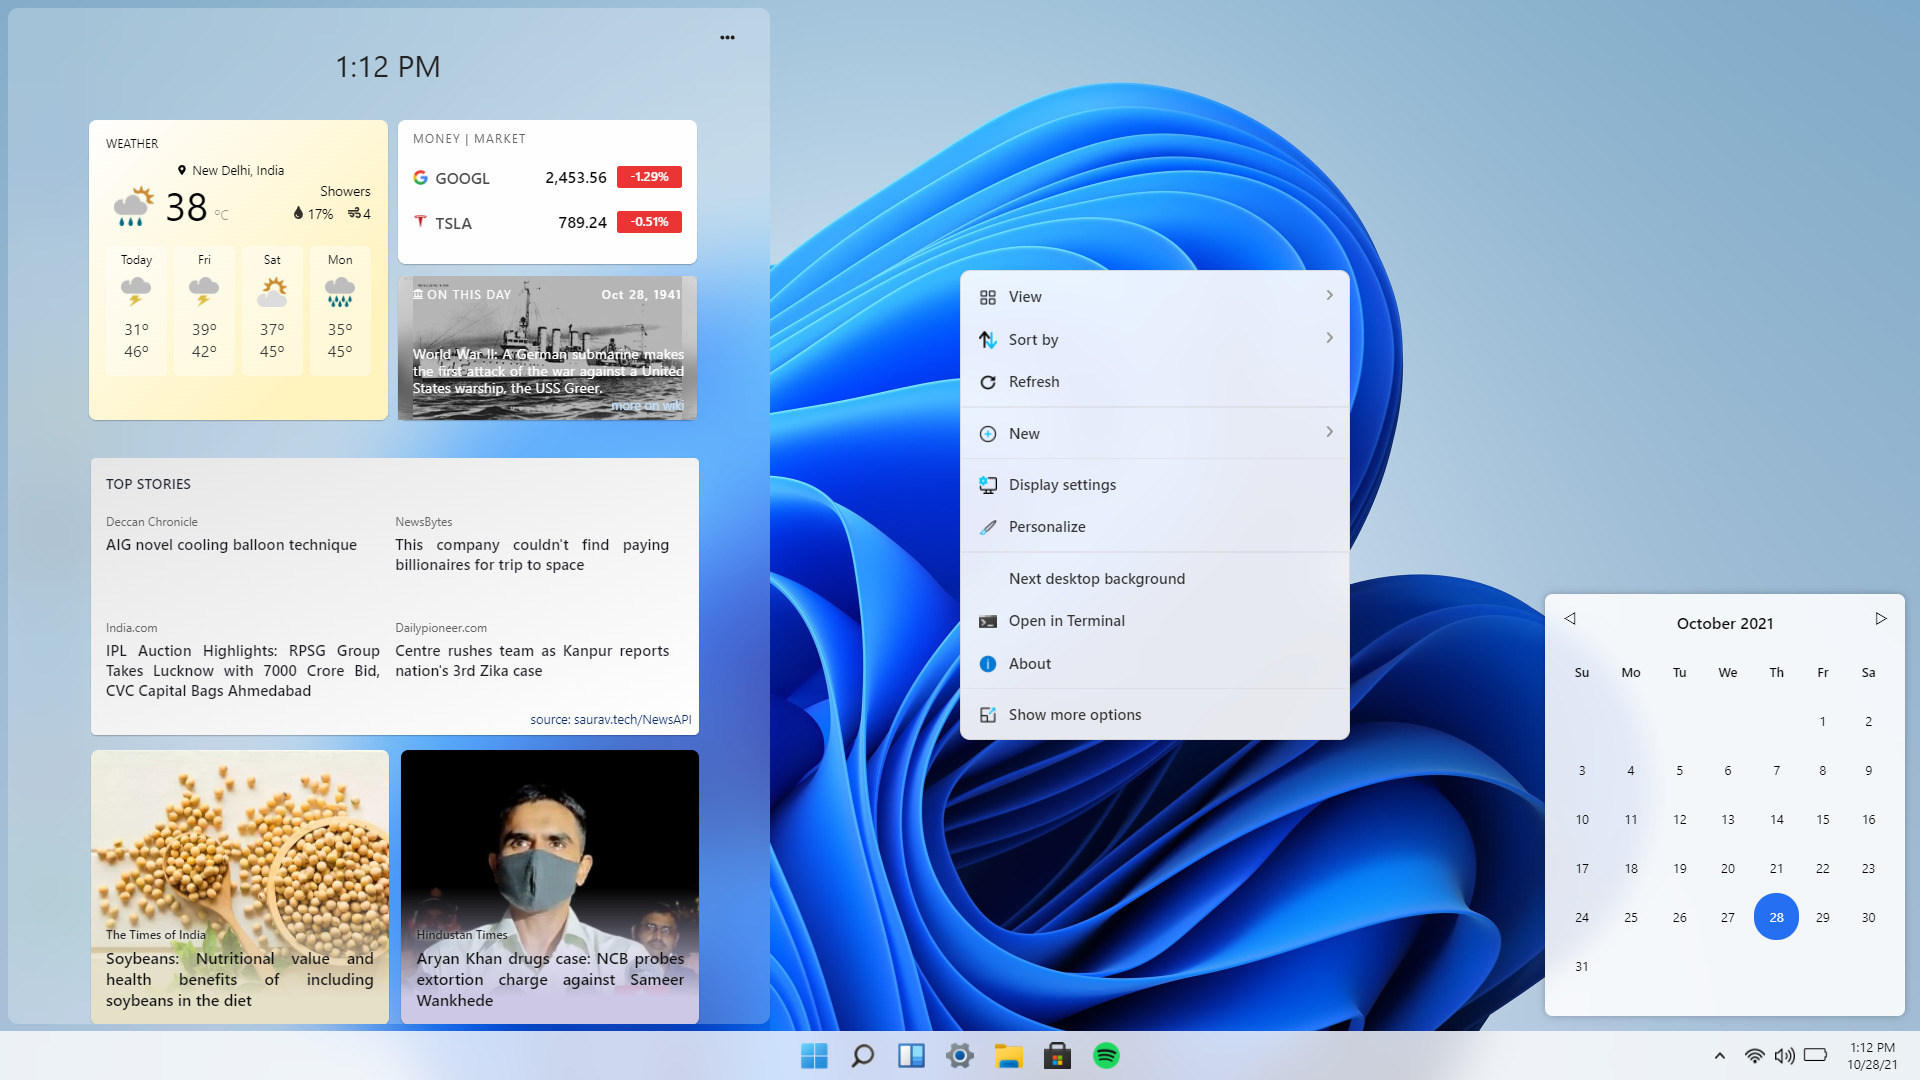Screen dimensions: 1920x1080
Task: Open widgets panel three-dot menu
Action: pos(727,38)
